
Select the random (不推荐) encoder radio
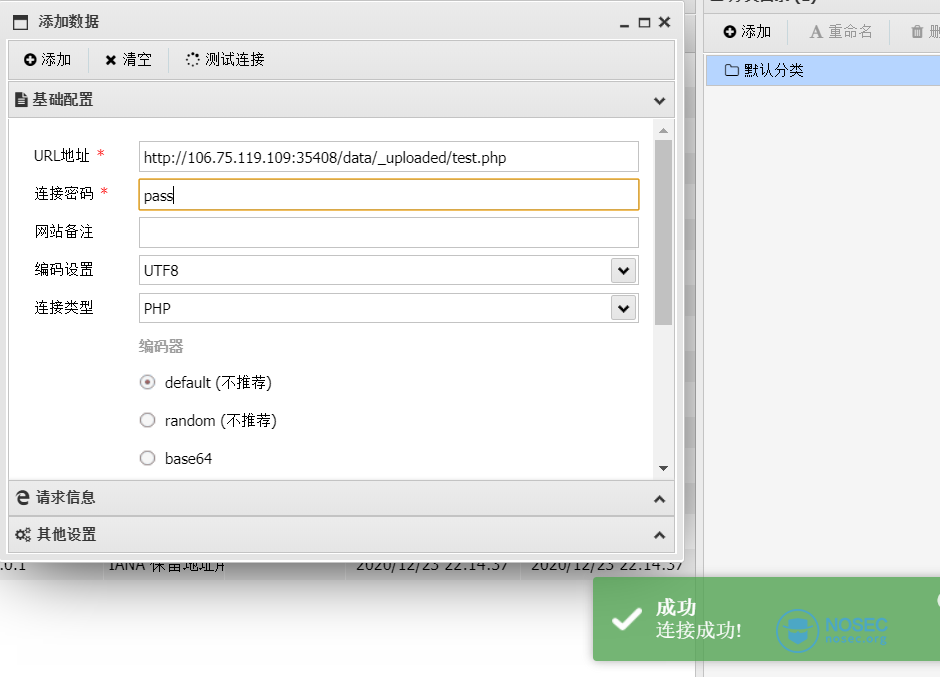tap(147, 420)
